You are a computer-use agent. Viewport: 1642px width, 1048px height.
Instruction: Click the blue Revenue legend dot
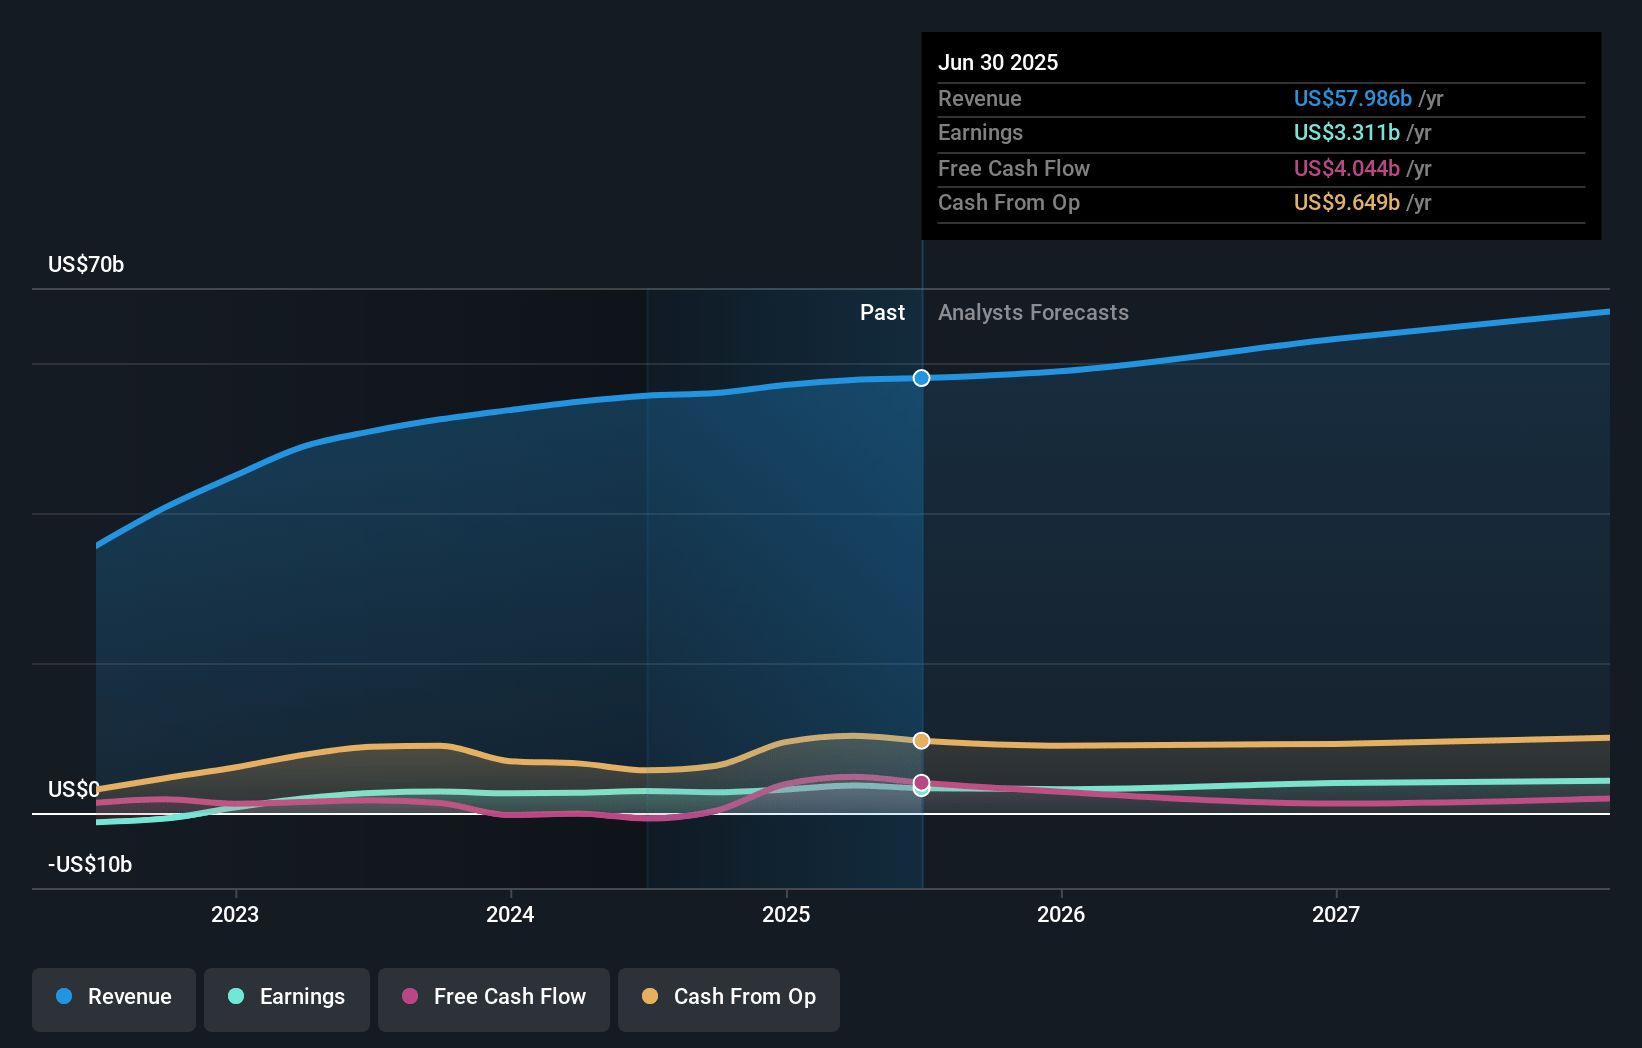[64, 996]
